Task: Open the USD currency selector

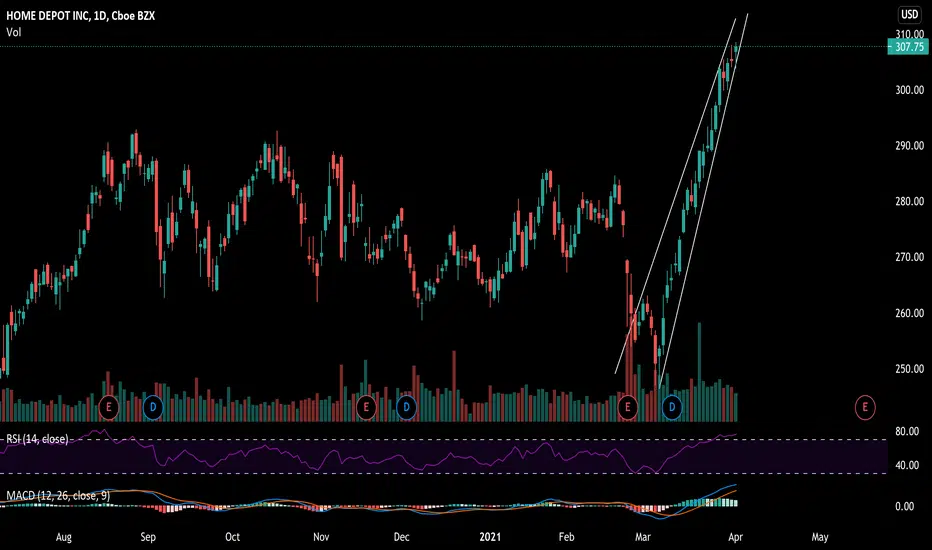Action: tap(909, 14)
